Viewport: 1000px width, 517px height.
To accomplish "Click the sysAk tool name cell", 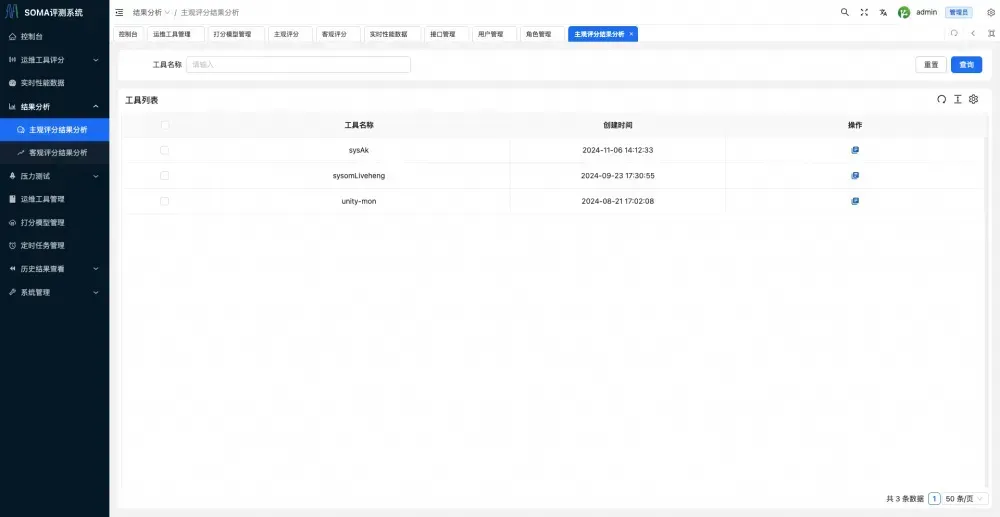I will point(359,150).
